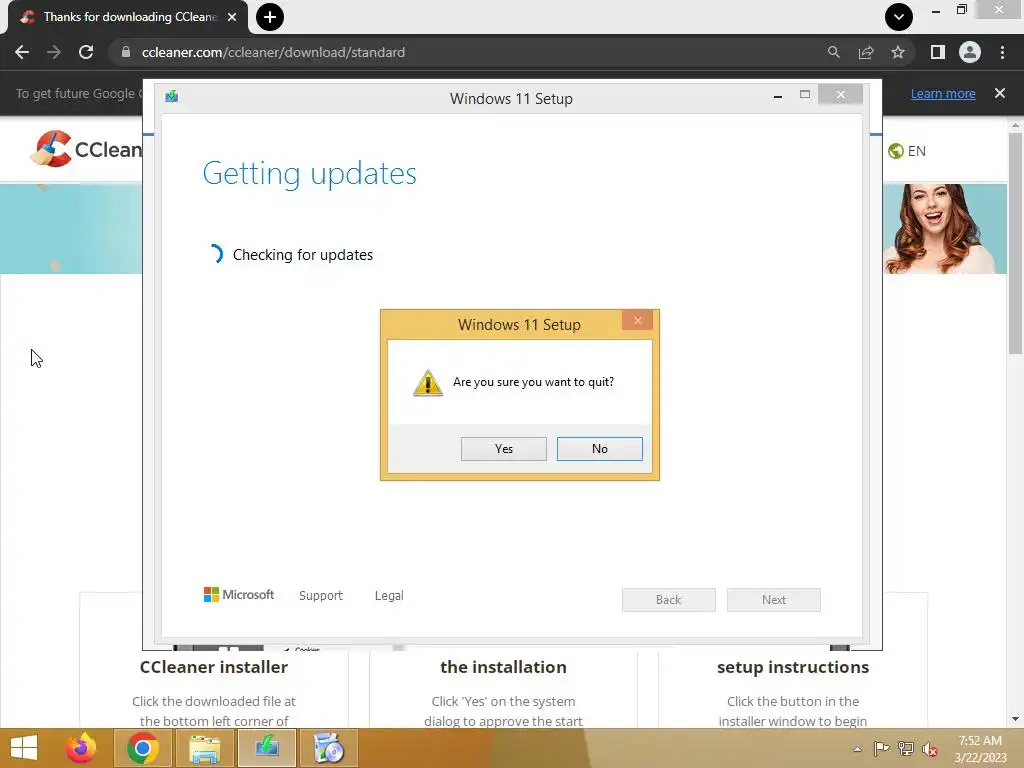The image size is (1024, 768).
Task: Click the 'Getting updates' heading
Action: [309, 173]
